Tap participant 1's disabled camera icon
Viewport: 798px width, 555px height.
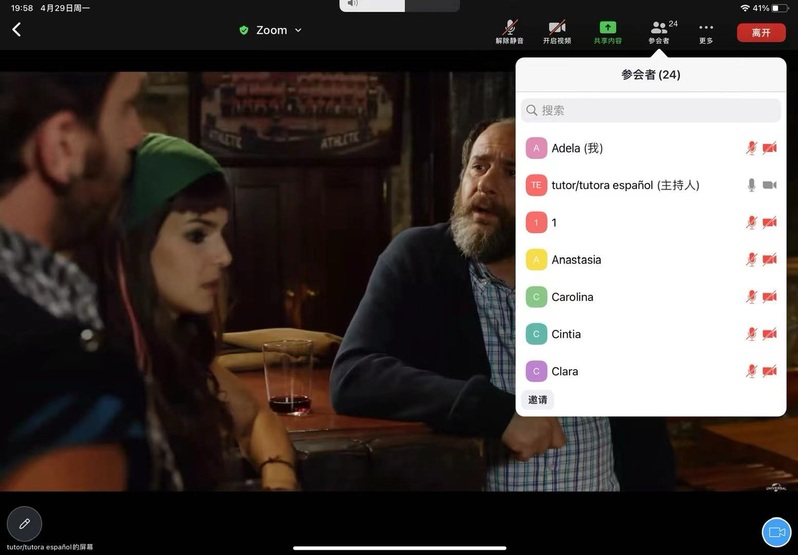click(770, 222)
